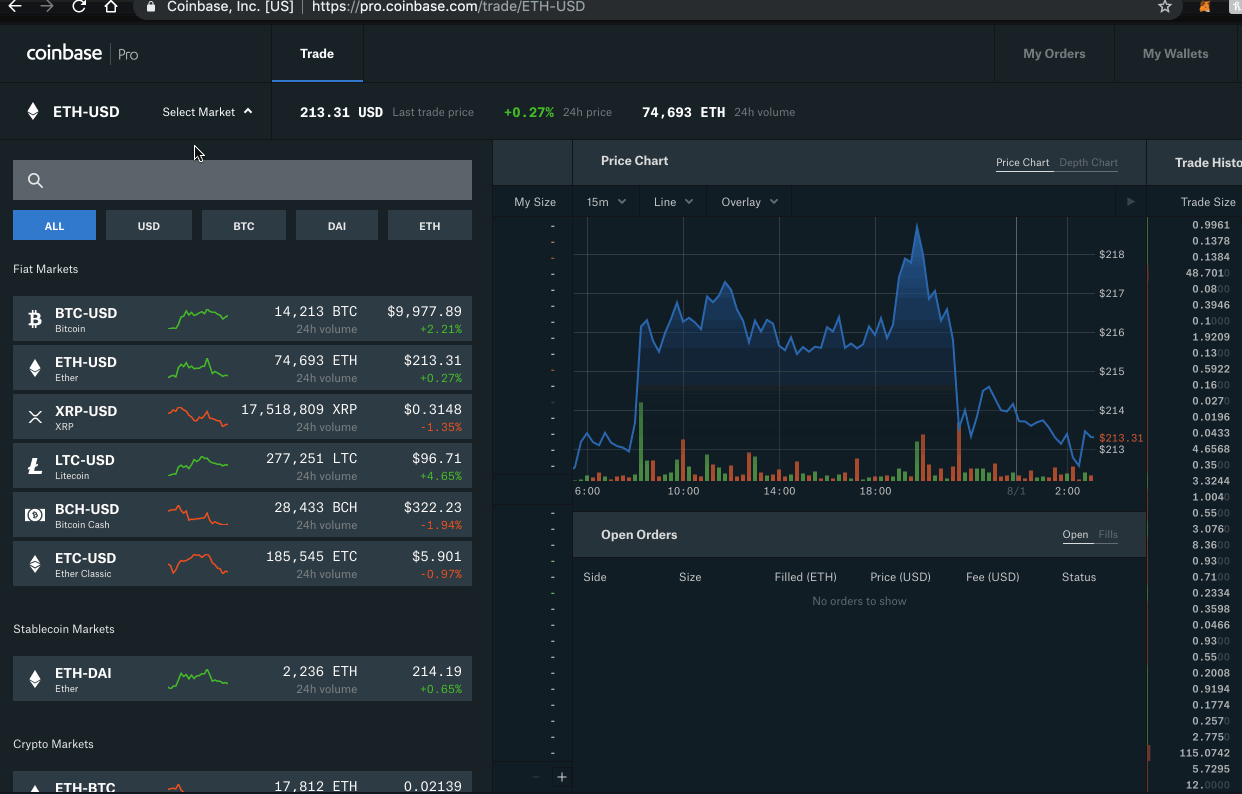Viewport: 1242px width, 794px height.
Task: Select the LTC-USD market
Action: pyautogui.click(x=242, y=466)
